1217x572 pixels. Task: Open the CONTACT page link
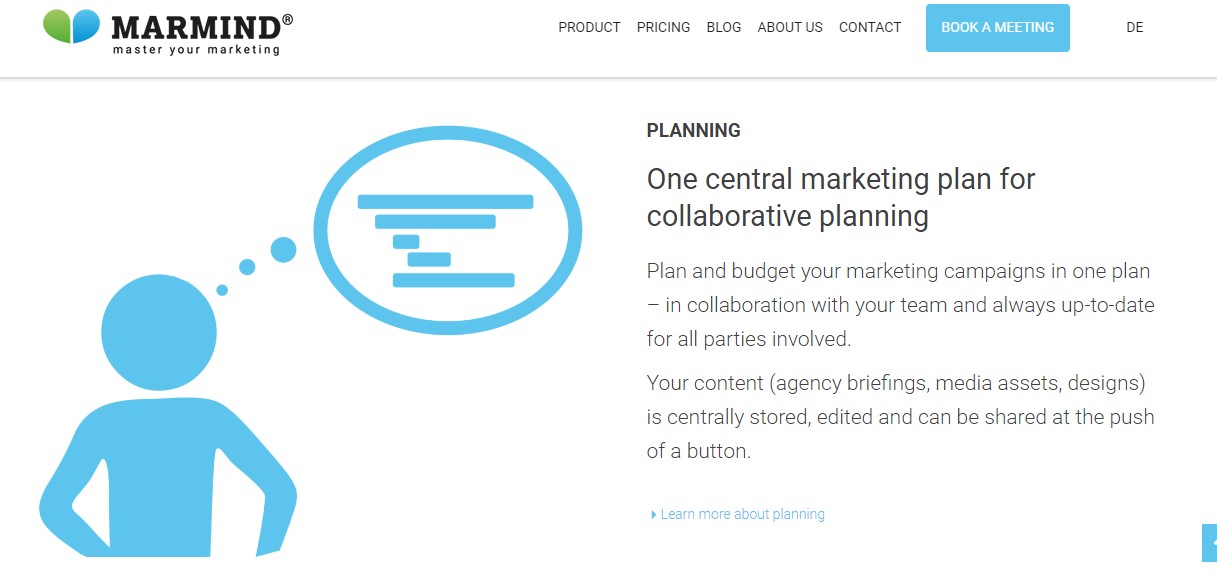point(870,28)
